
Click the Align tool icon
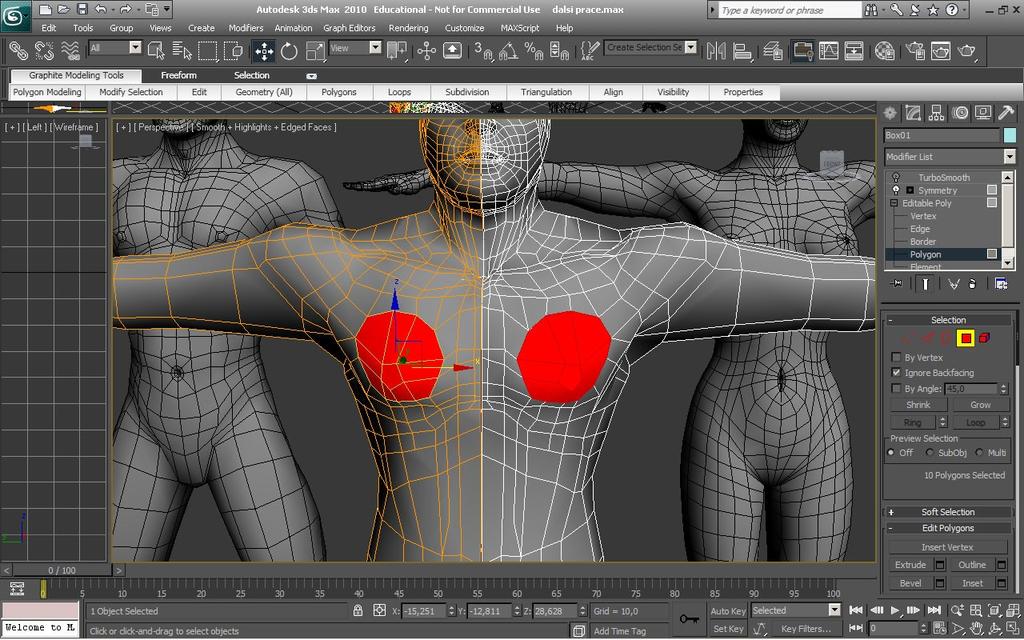click(742, 51)
